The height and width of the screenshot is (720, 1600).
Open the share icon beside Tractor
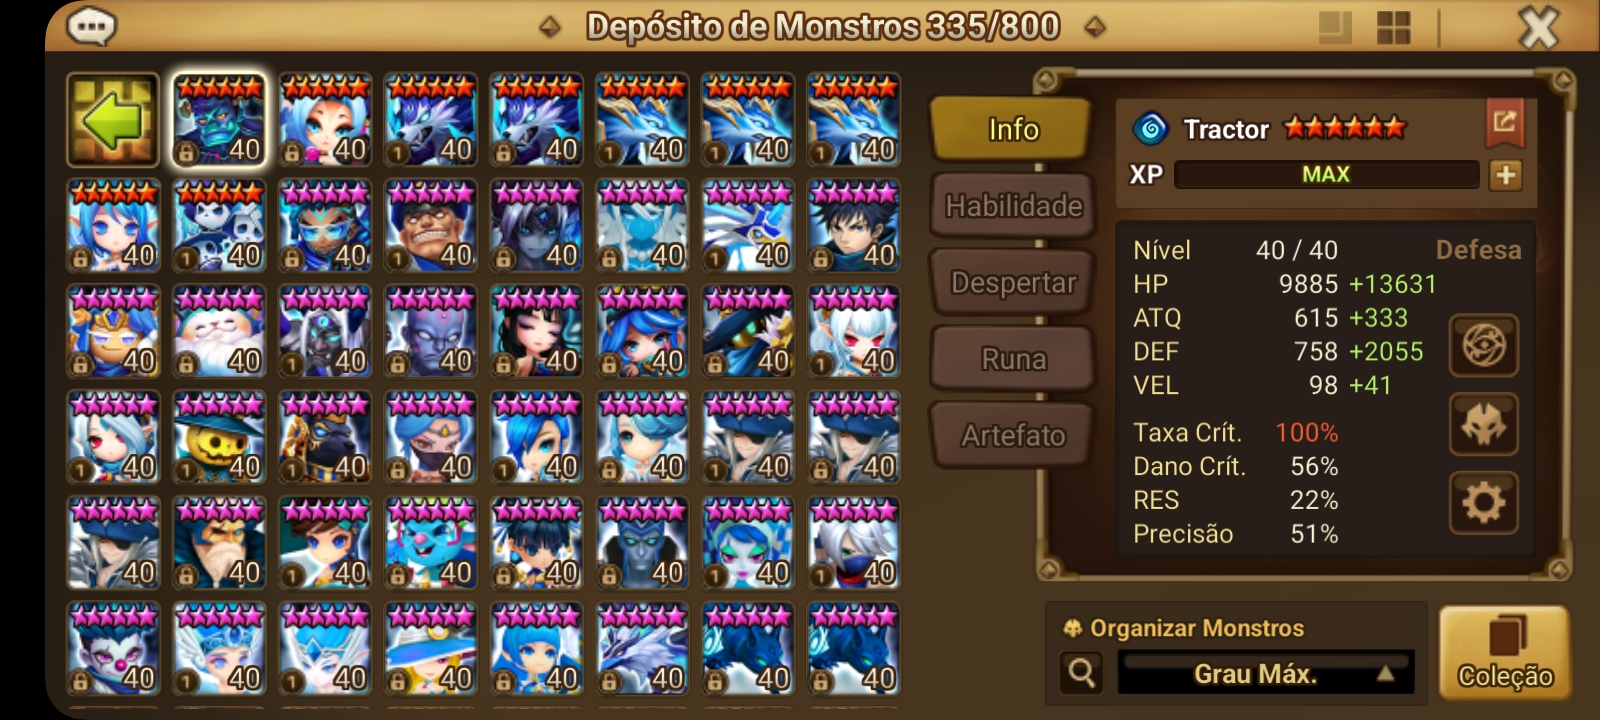[1505, 124]
